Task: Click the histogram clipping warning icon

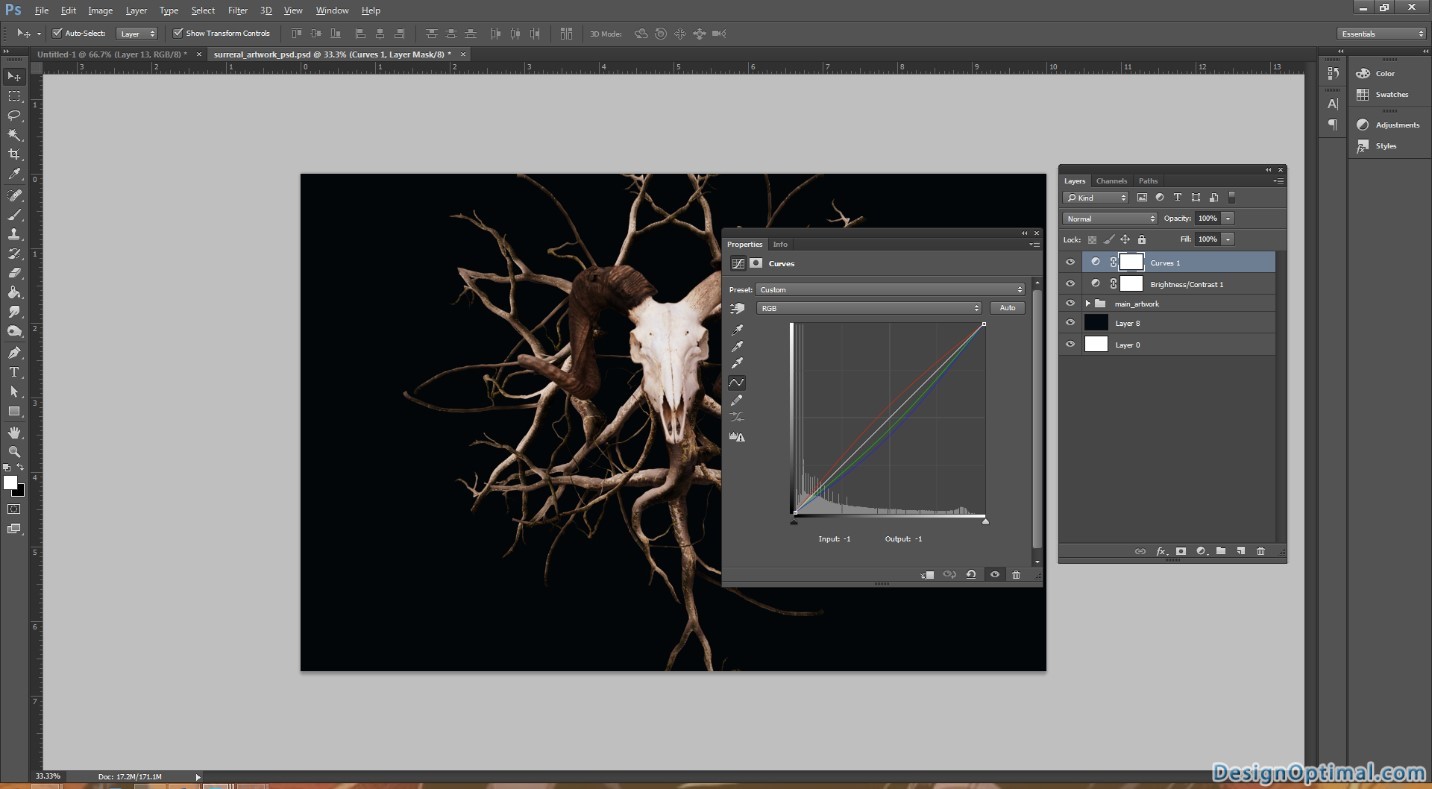Action: click(x=737, y=437)
